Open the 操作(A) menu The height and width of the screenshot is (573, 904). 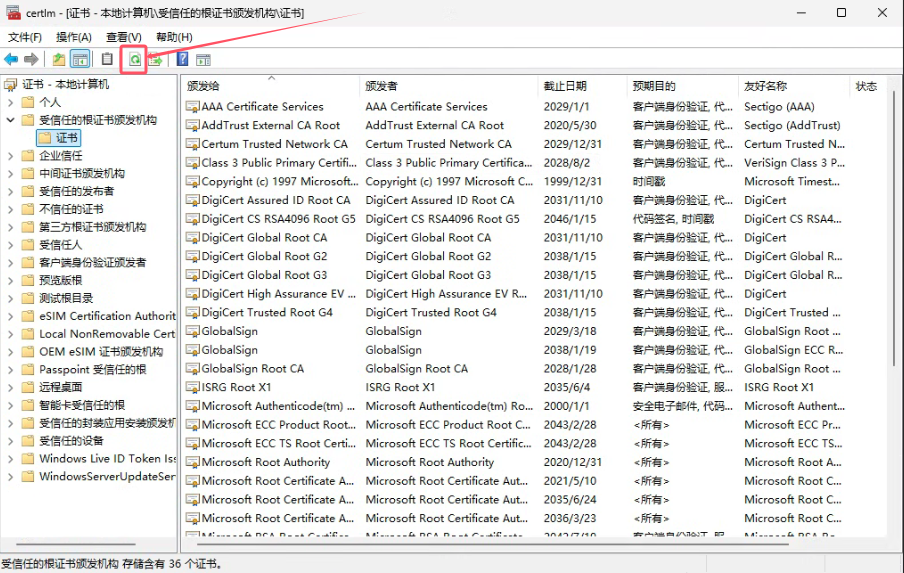(x=74, y=37)
